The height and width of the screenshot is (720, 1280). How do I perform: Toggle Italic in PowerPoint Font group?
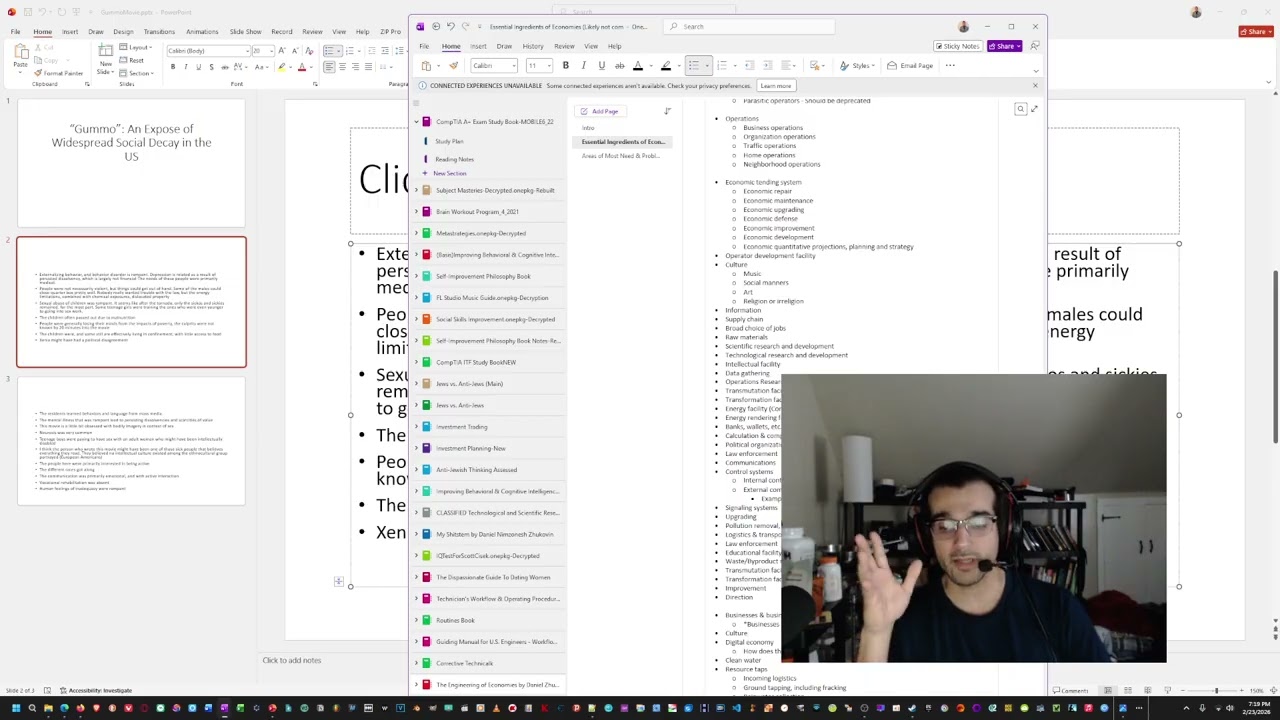click(186, 67)
